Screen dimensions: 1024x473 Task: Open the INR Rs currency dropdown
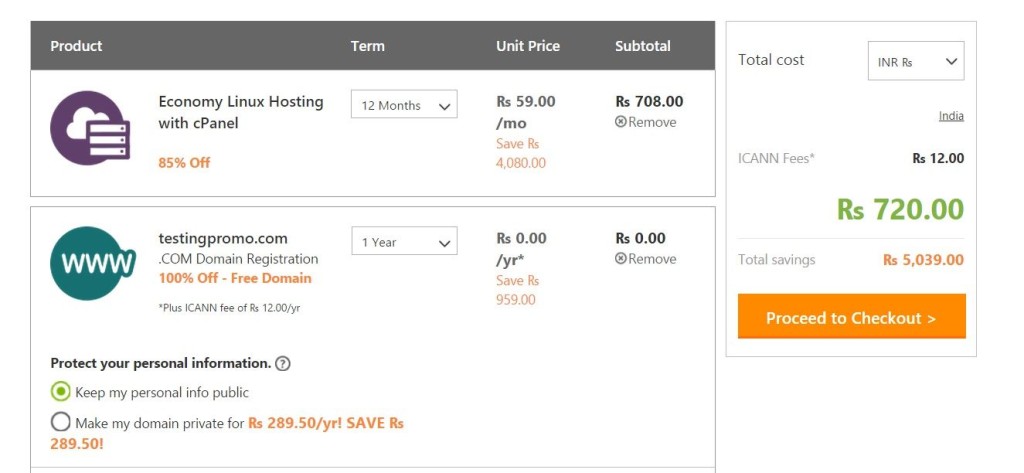click(x=916, y=62)
